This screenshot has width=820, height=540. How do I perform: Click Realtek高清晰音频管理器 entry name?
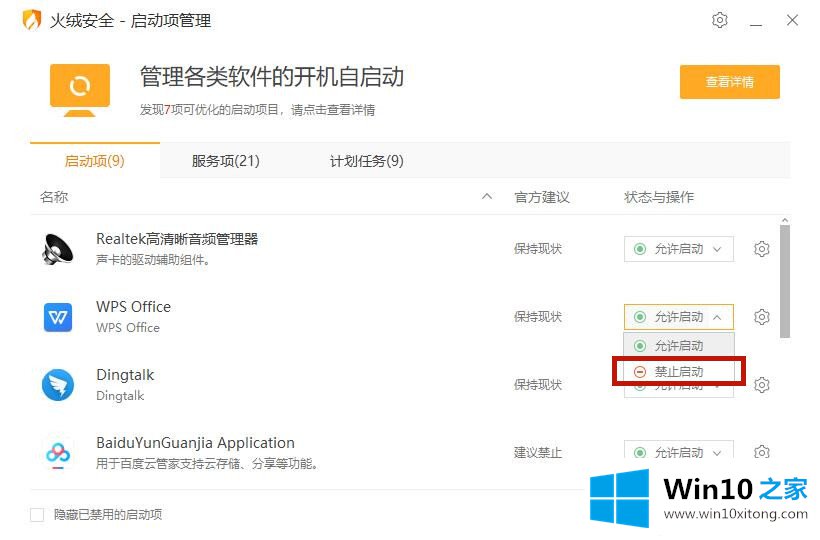coord(177,239)
